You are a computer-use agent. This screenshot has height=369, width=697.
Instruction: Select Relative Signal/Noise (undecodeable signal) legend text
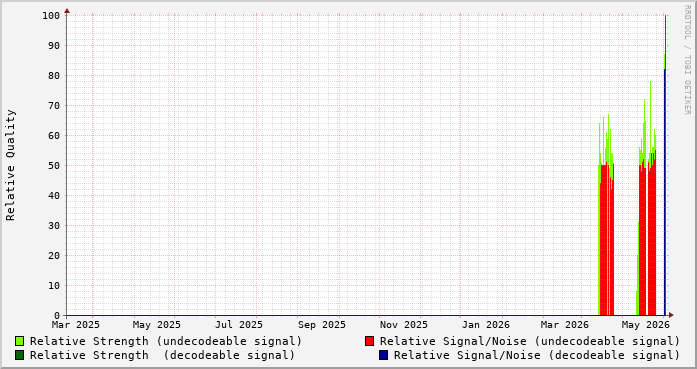pyautogui.click(x=530, y=341)
